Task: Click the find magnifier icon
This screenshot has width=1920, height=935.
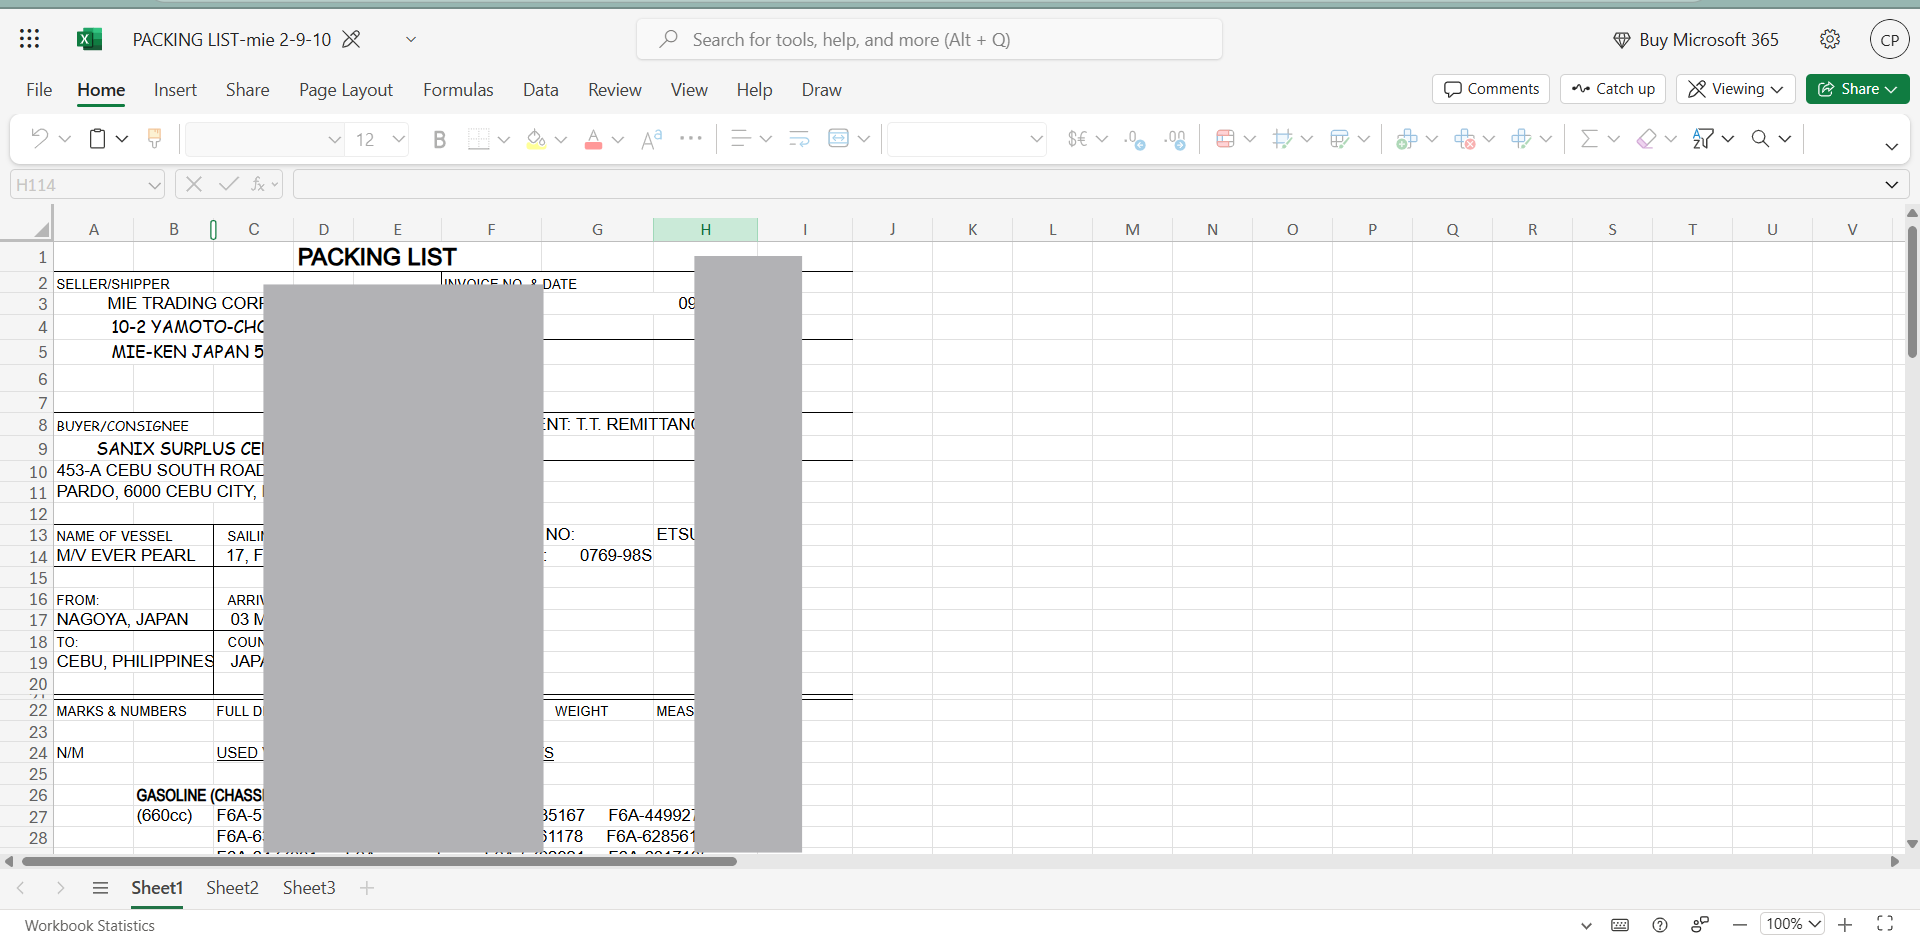Action: 1761,139
